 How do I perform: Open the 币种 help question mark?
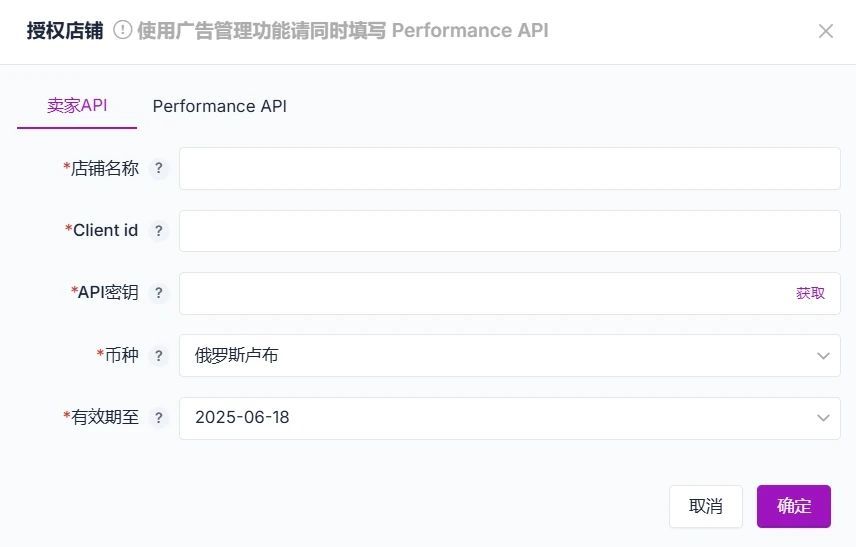[x=158, y=356]
